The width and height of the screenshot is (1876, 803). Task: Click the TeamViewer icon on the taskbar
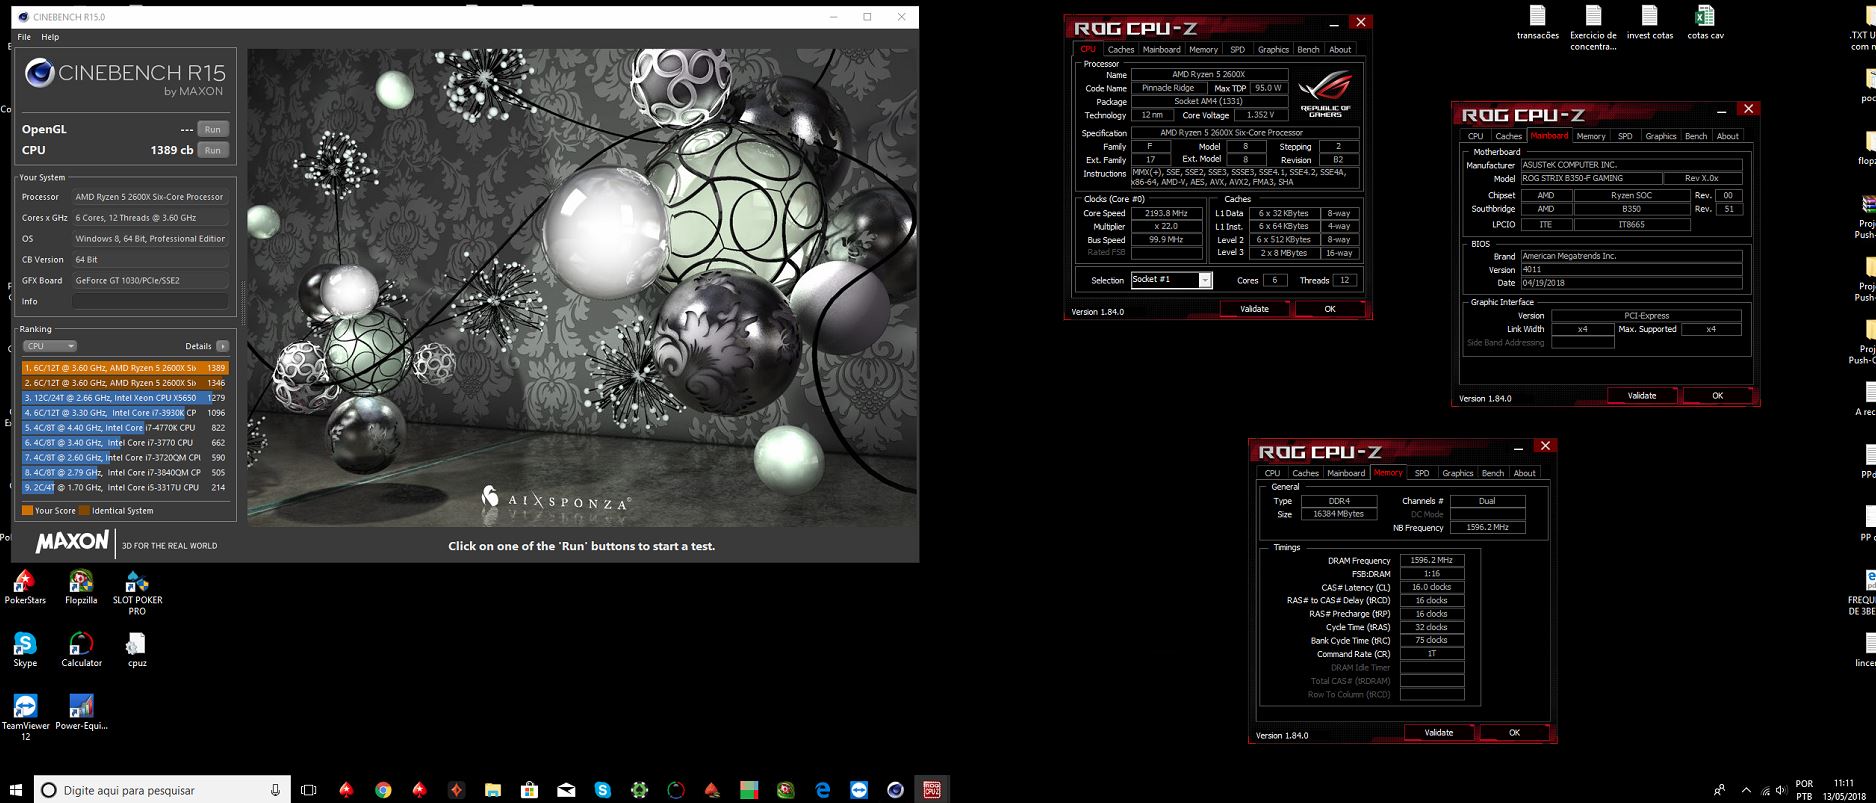858,790
